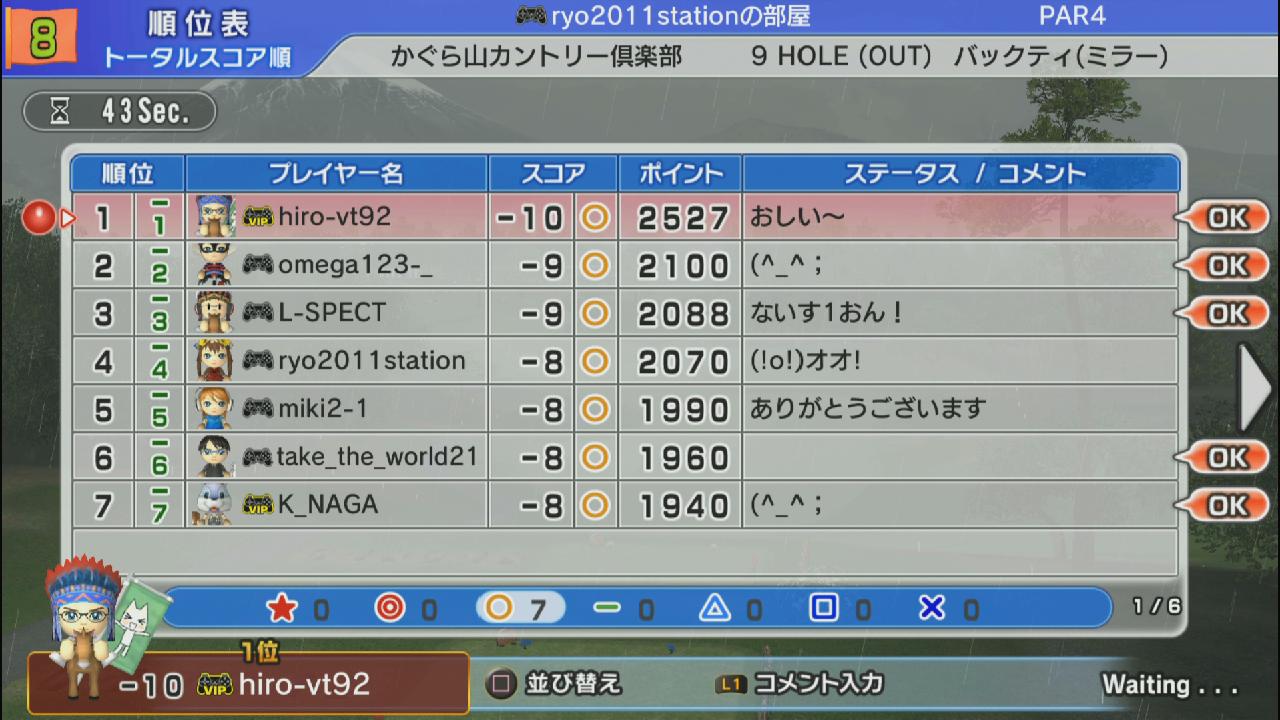The image size is (1280, 720).
Task: Click the blue triangle score icon
Action: [x=714, y=608]
